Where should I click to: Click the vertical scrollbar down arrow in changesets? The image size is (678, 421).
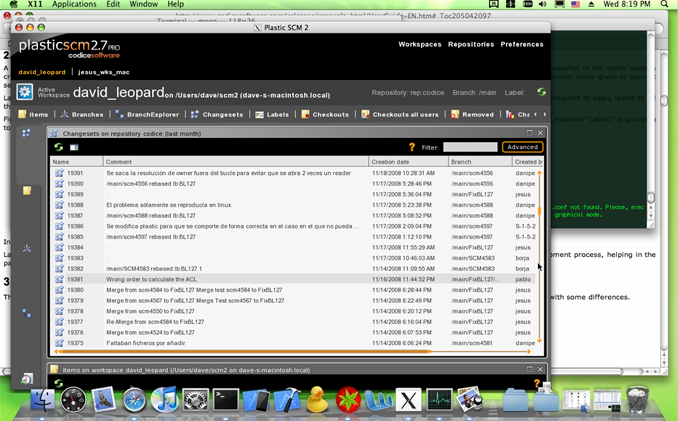click(x=540, y=341)
